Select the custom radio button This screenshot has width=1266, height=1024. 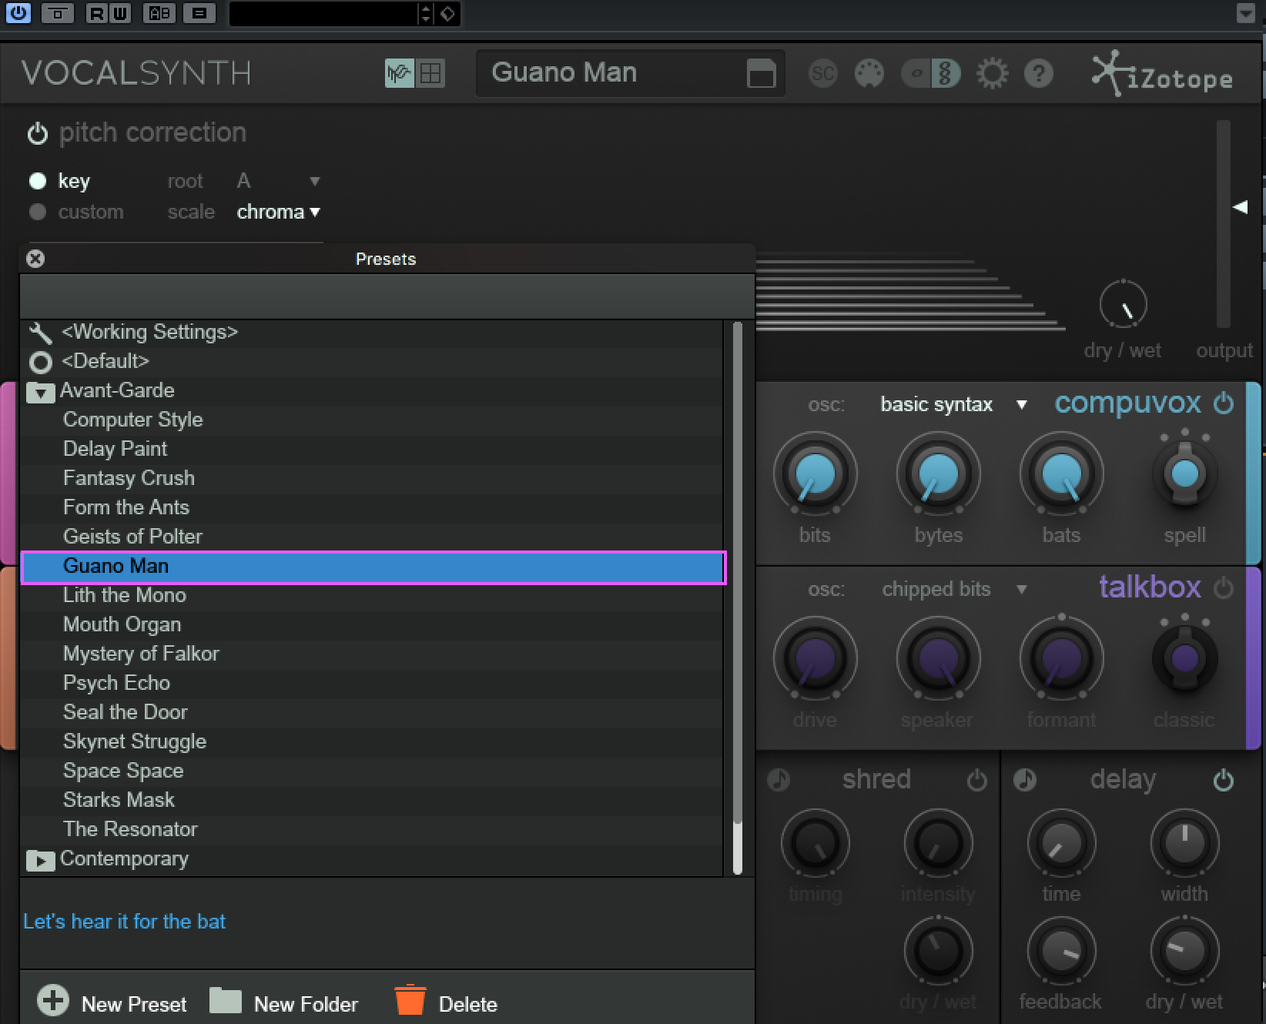(x=38, y=212)
